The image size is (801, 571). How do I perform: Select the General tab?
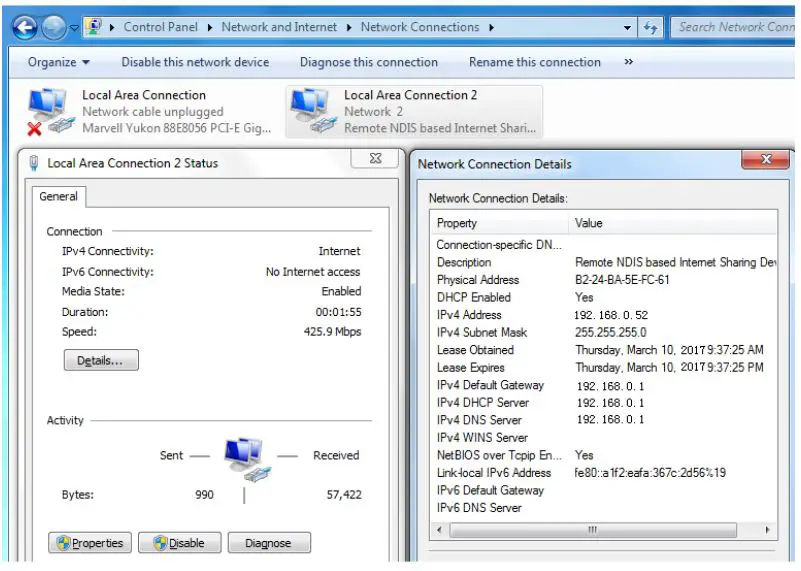click(x=59, y=197)
